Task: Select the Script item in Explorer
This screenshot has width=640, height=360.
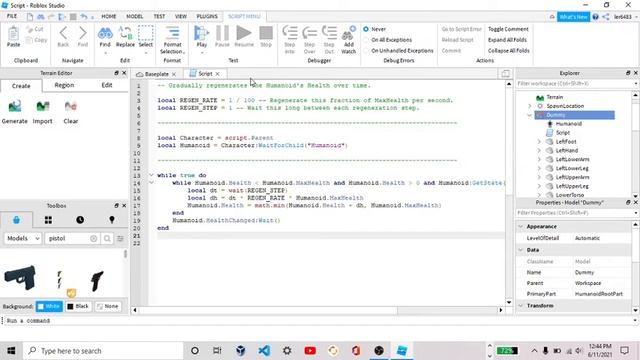Action: click(562, 133)
